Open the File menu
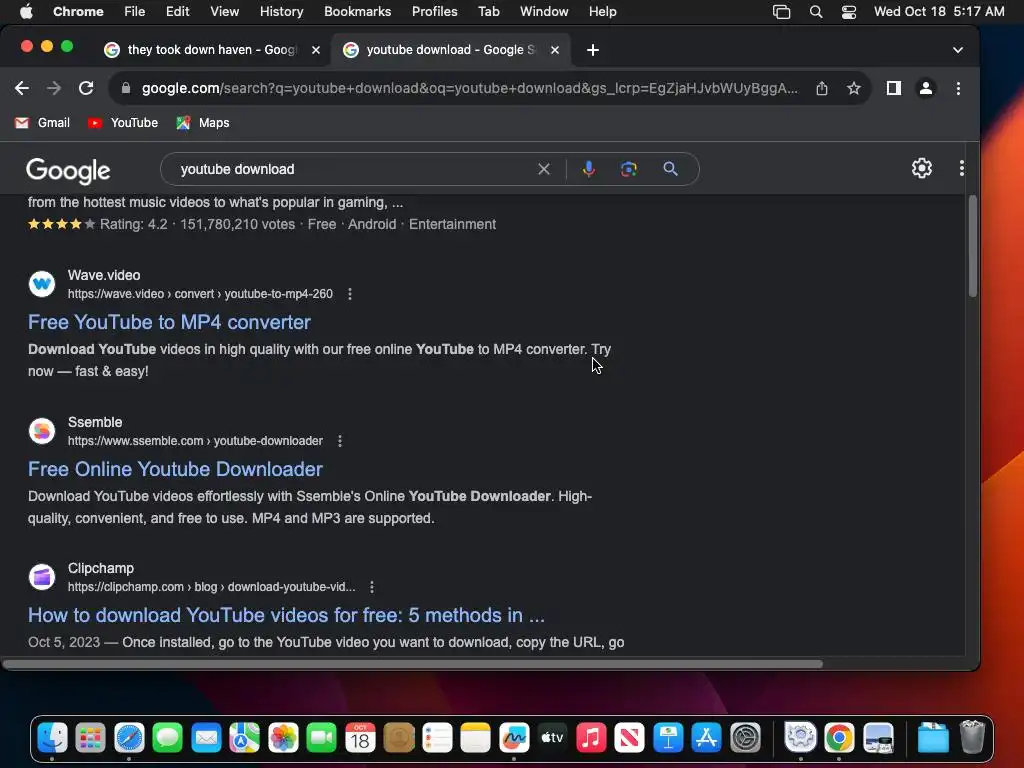This screenshot has width=1024, height=768. [135, 12]
